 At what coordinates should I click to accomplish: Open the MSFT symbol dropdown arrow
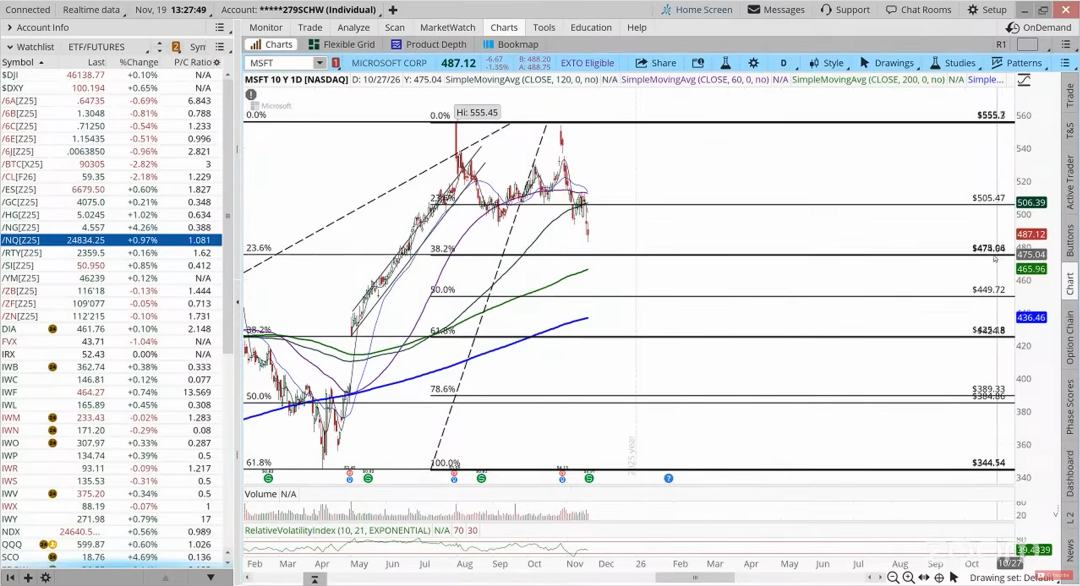(320, 63)
